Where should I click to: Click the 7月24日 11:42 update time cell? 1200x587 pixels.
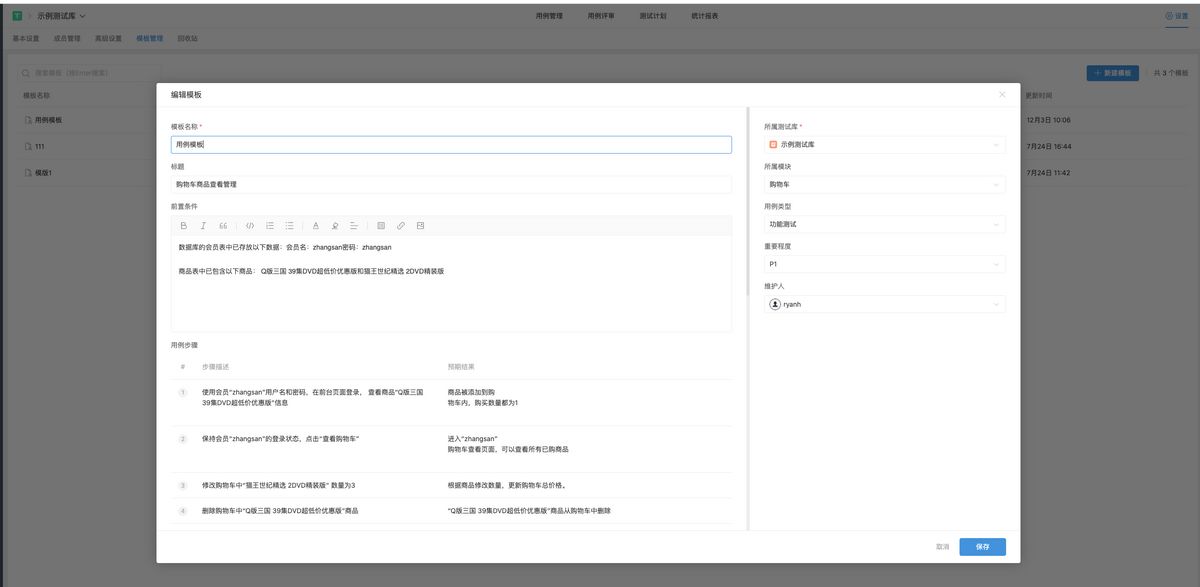pyautogui.click(x=1048, y=173)
